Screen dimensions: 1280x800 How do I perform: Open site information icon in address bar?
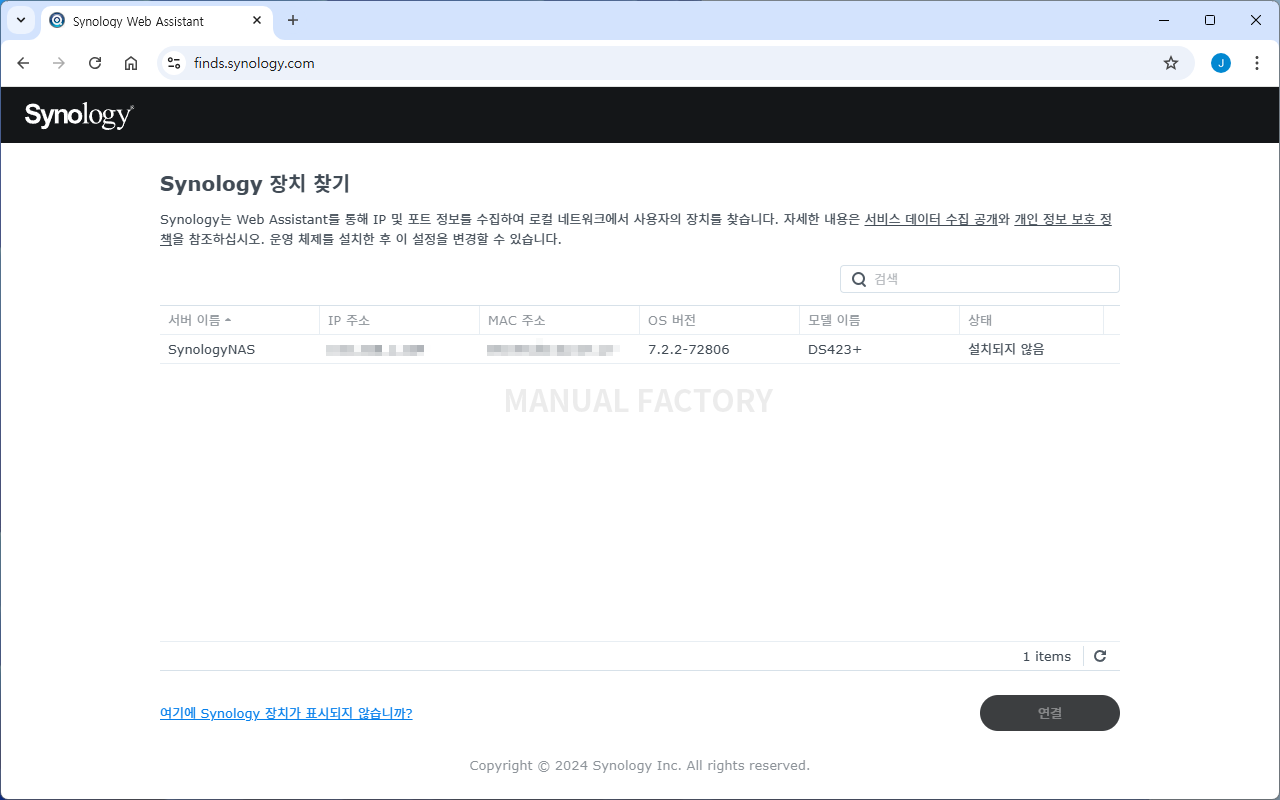[174, 63]
